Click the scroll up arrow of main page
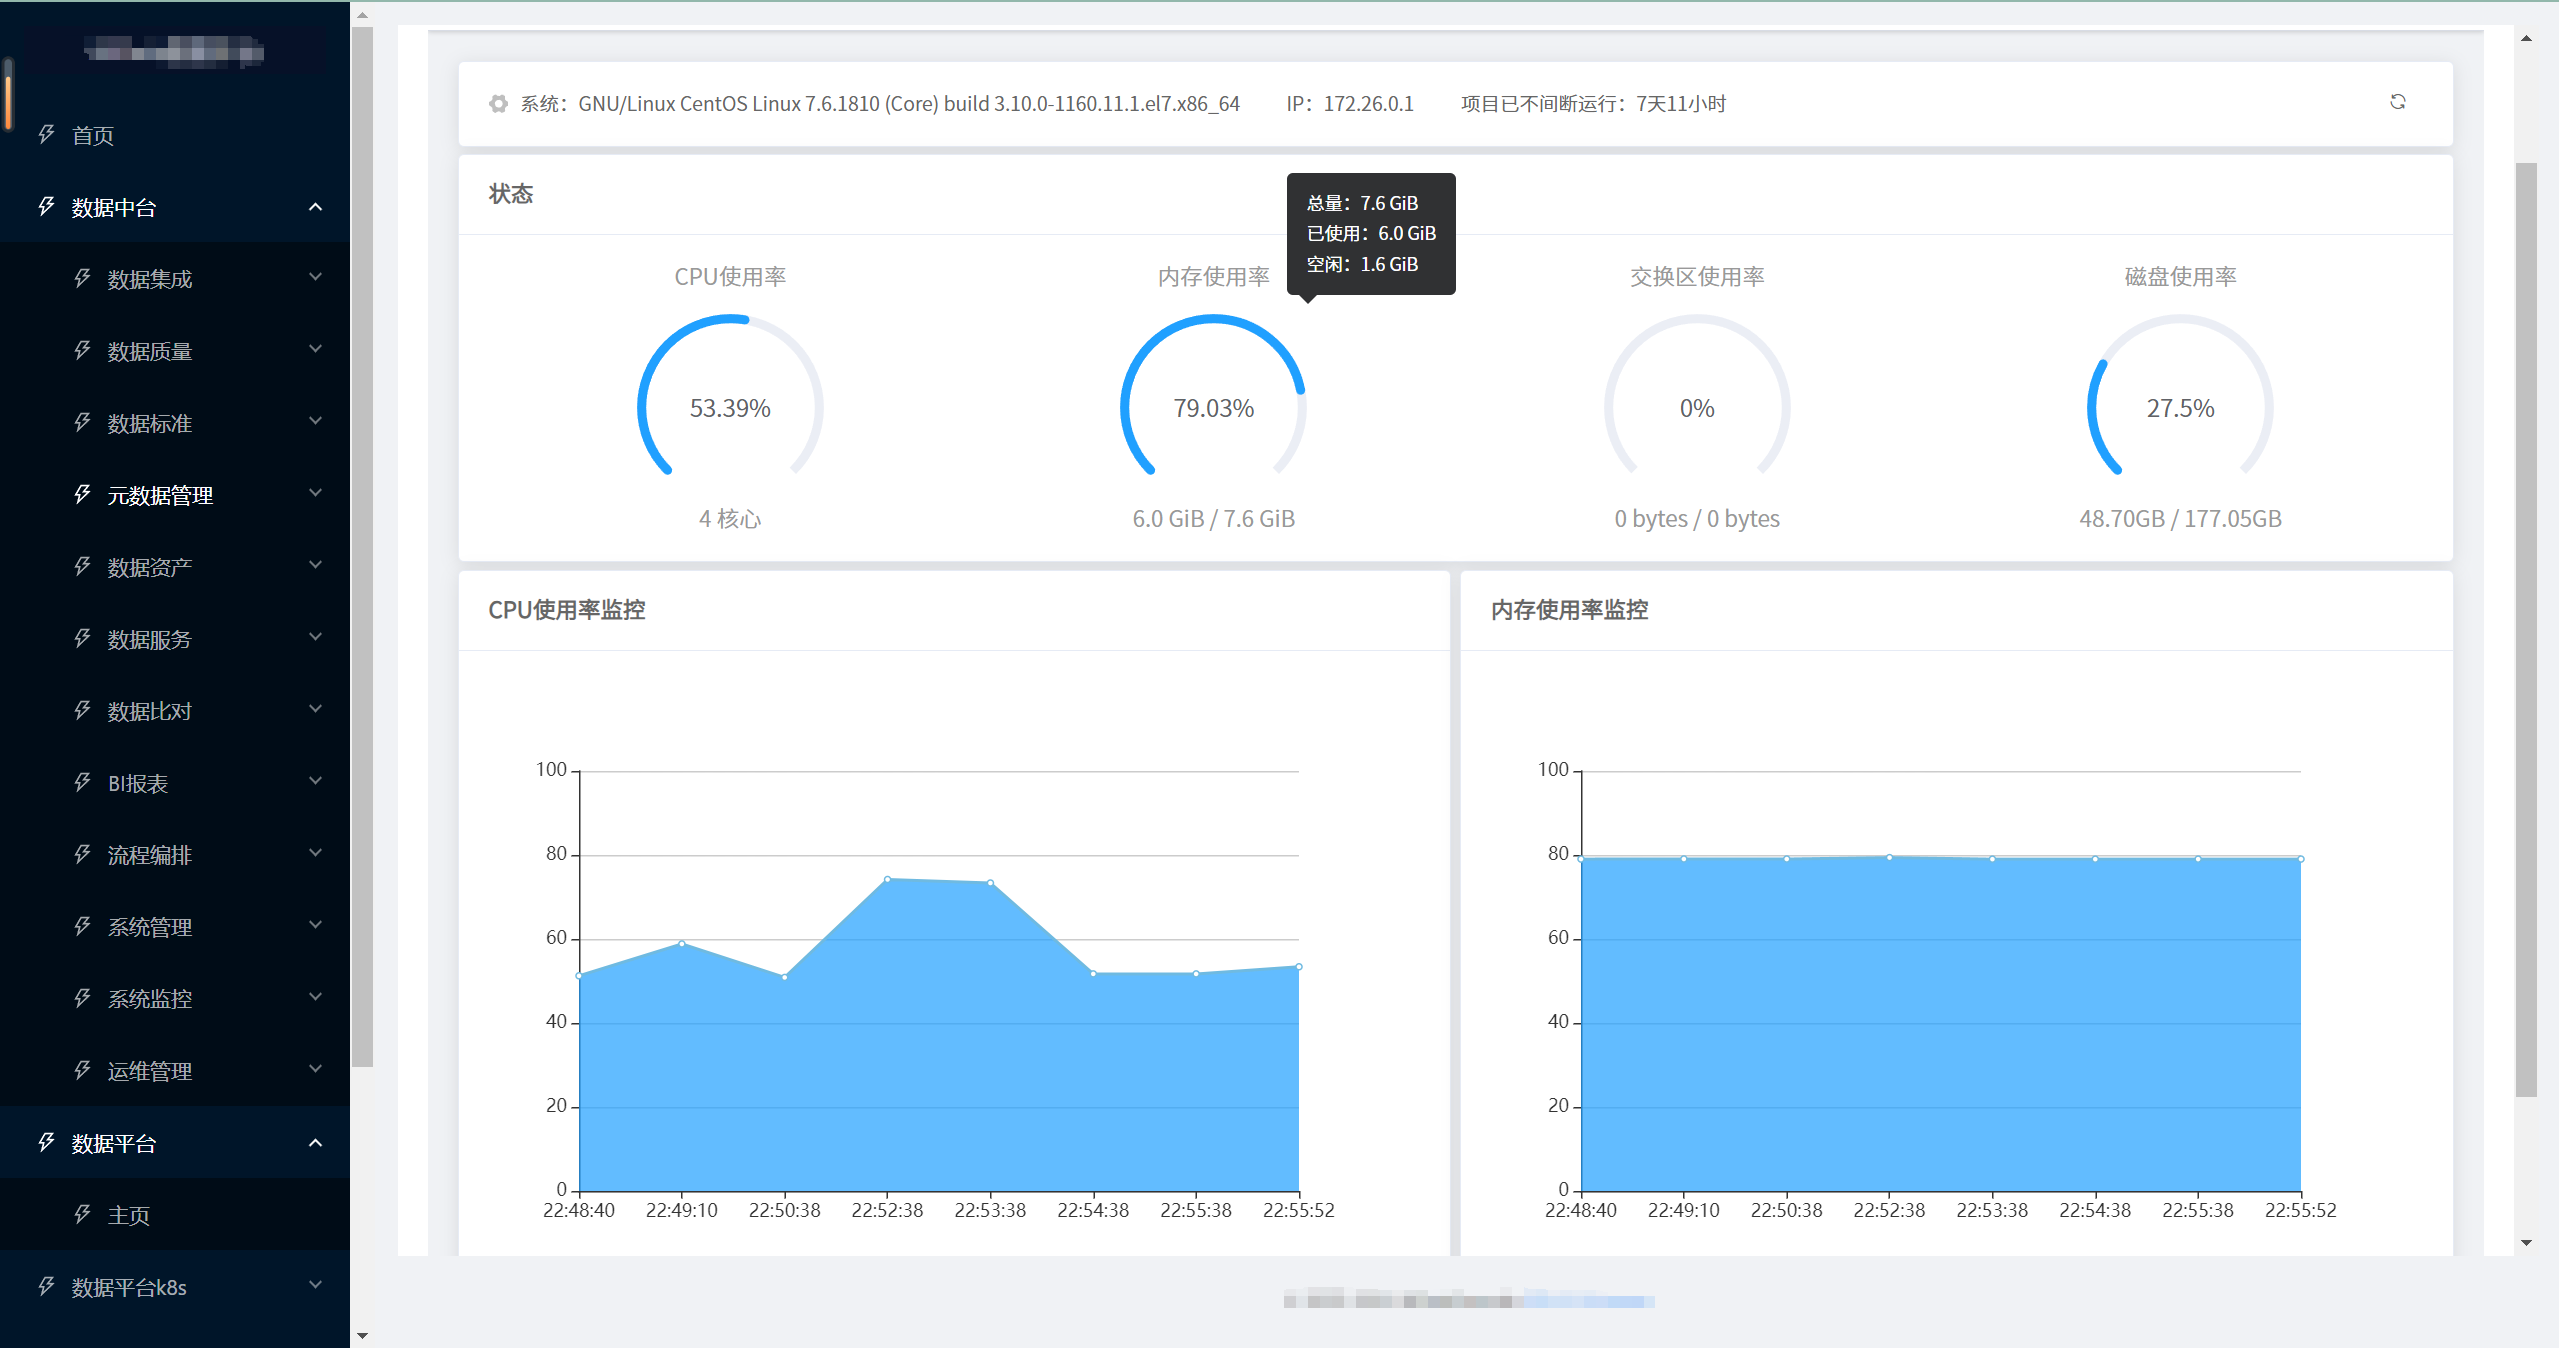Image resolution: width=2559 pixels, height=1348 pixels. click(x=2526, y=39)
